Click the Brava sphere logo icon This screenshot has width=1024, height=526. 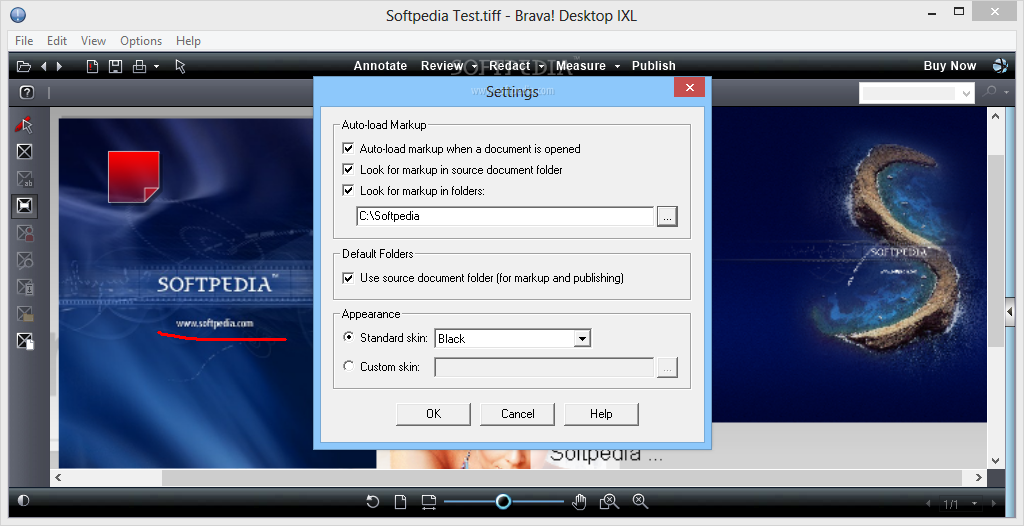coord(1000,65)
